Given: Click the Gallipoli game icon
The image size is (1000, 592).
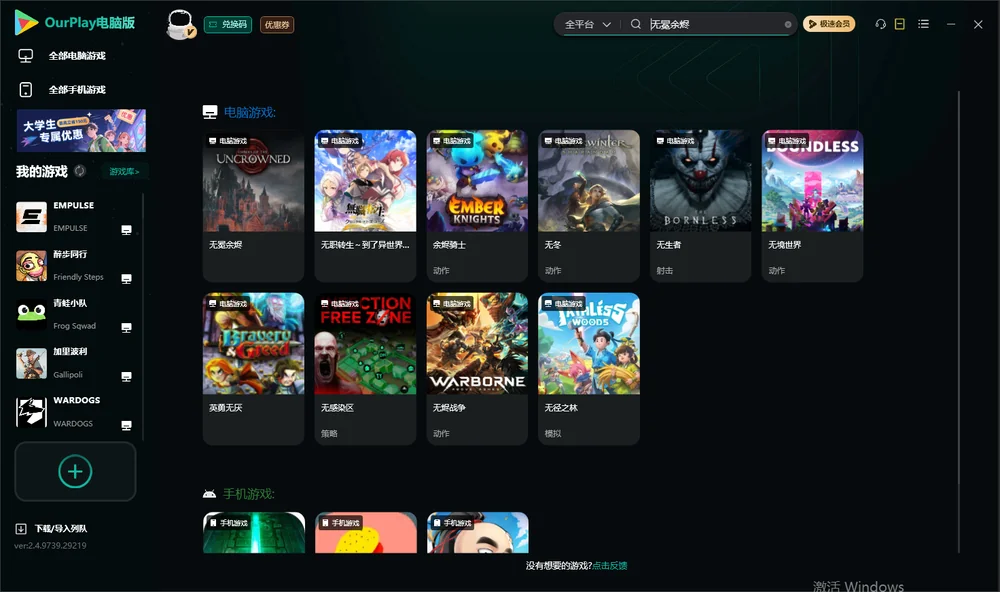Looking at the screenshot, I should (x=31, y=364).
